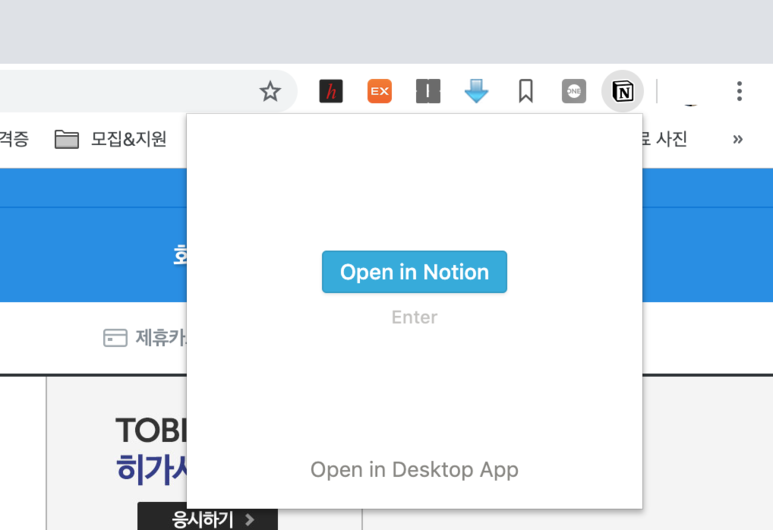Open the 모집&지원 bookmarks folder
Screen dimensions: 773x530
[110, 139]
